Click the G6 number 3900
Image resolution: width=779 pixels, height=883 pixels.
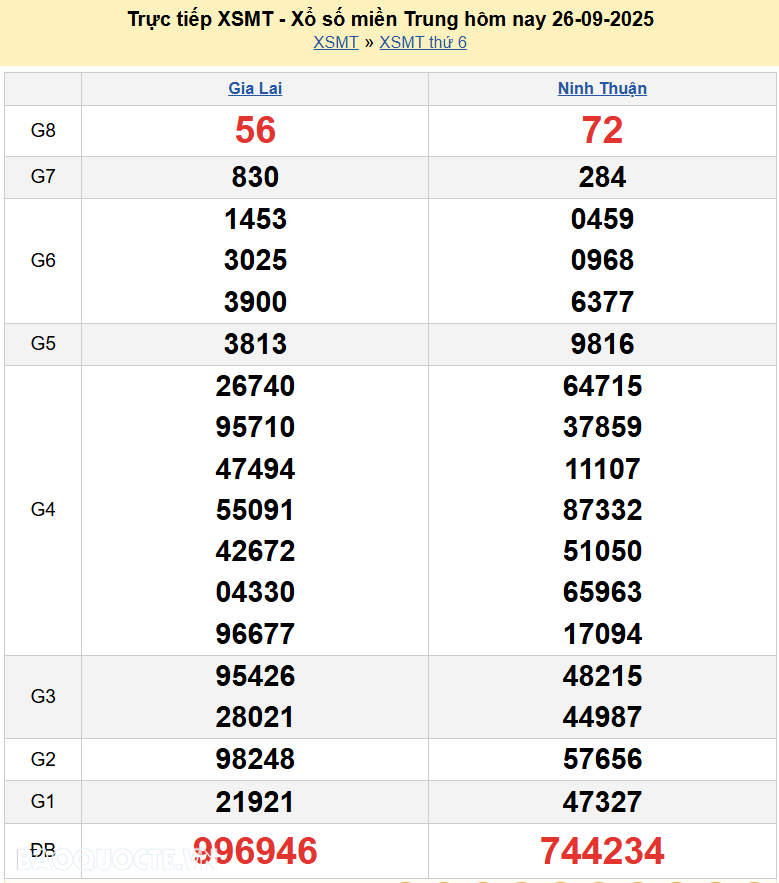255,302
